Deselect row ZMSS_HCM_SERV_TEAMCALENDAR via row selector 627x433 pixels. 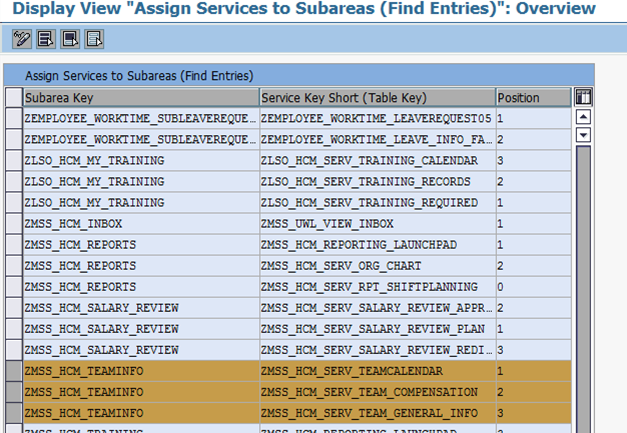[x=14, y=371]
